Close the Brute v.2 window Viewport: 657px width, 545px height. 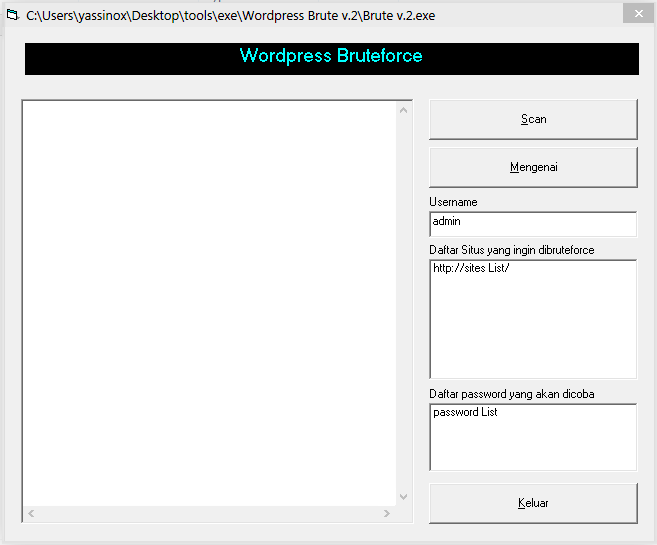pos(639,14)
